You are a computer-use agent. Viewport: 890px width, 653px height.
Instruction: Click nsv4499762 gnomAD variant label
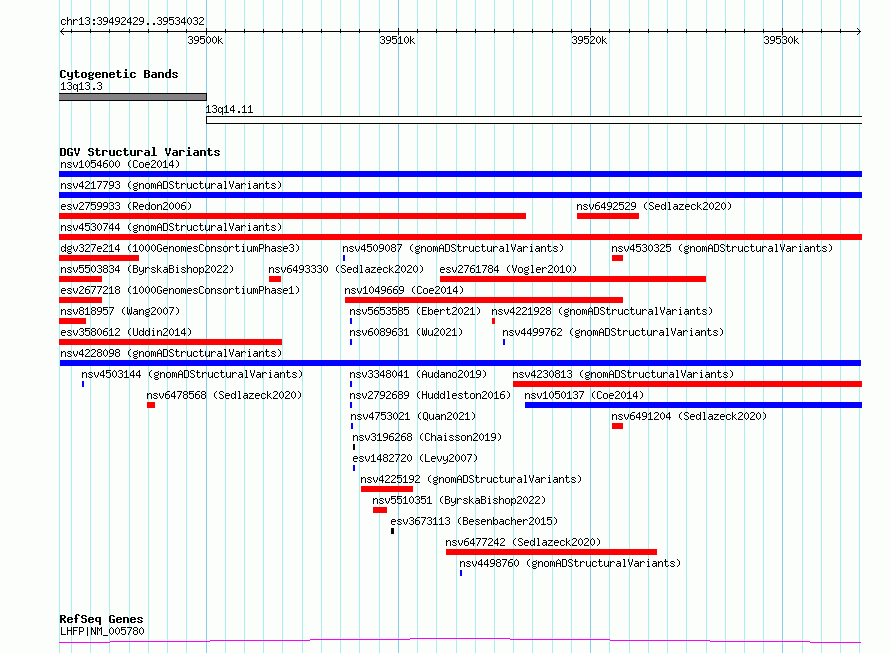pyautogui.click(x=613, y=332)
